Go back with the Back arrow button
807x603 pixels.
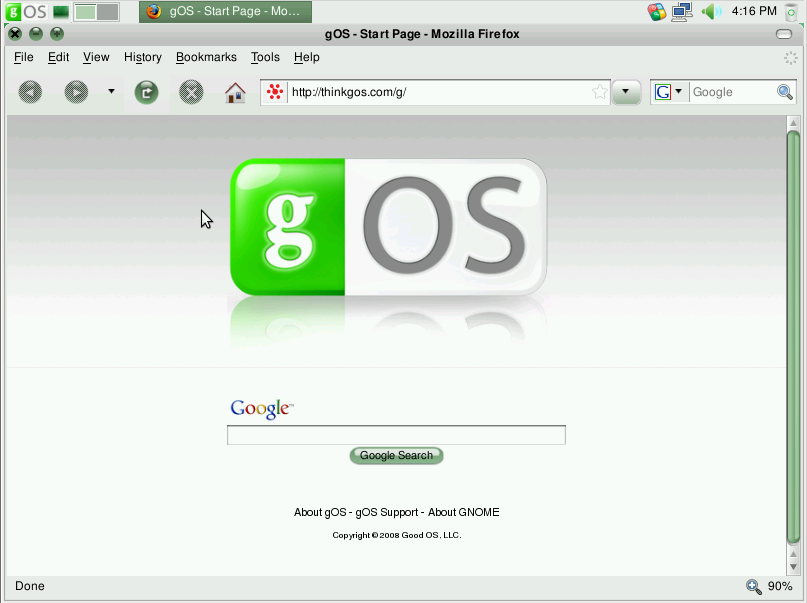(x=30, y=93)
